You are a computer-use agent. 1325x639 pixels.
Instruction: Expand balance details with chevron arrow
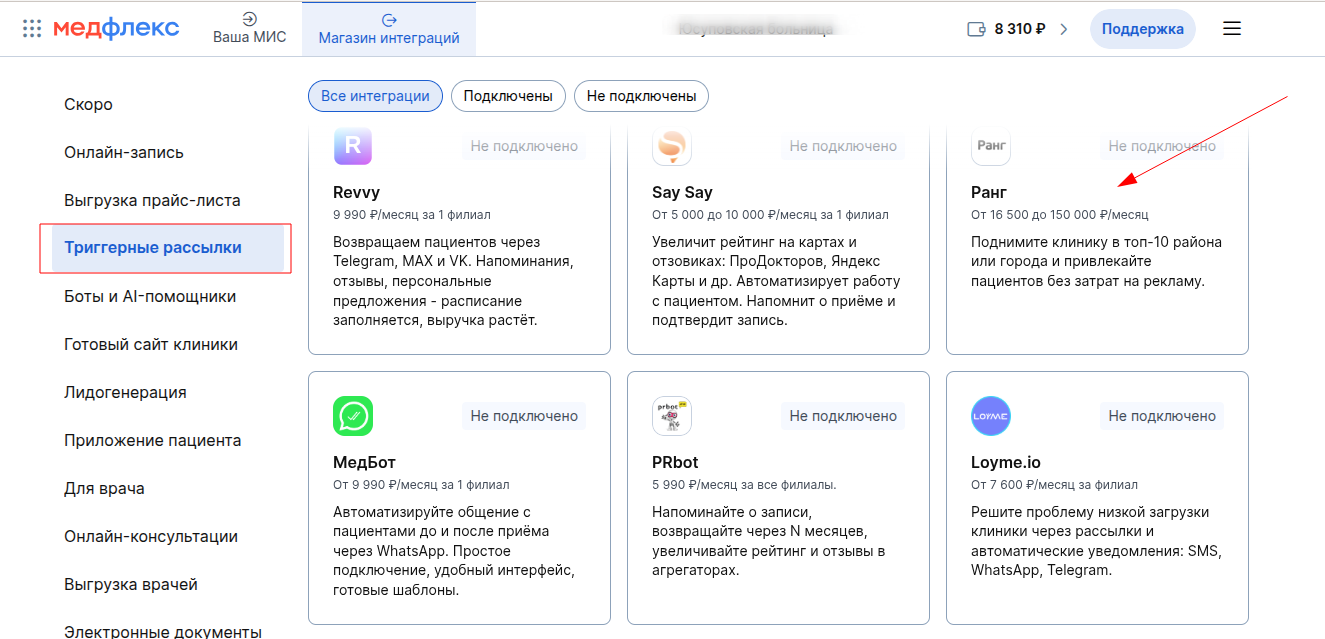1064,29
